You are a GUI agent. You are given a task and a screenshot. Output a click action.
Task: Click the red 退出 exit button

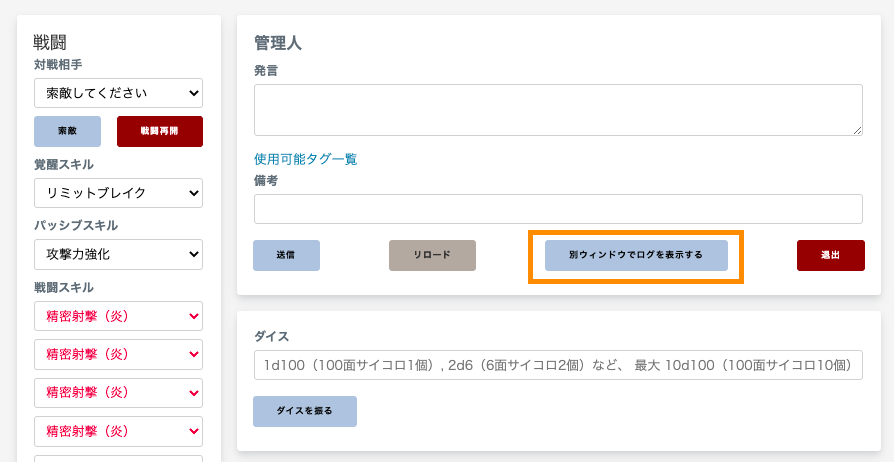(831, 255)
